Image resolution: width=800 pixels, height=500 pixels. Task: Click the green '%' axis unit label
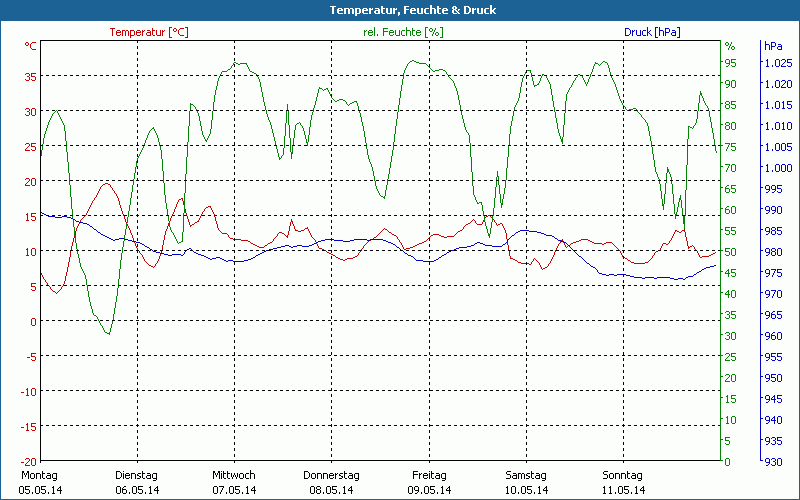[x=730, y=46]
